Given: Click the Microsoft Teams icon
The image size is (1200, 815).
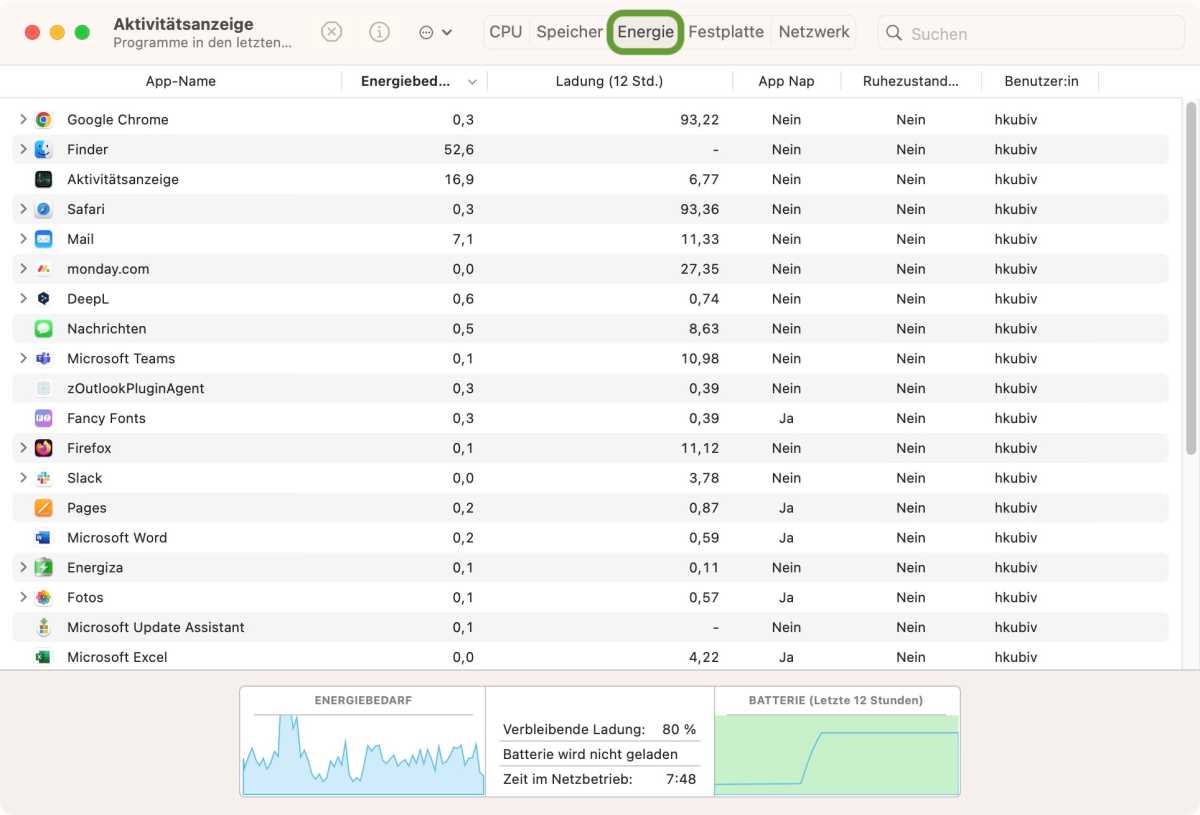Looking at the screenshot, I should 43,359.
